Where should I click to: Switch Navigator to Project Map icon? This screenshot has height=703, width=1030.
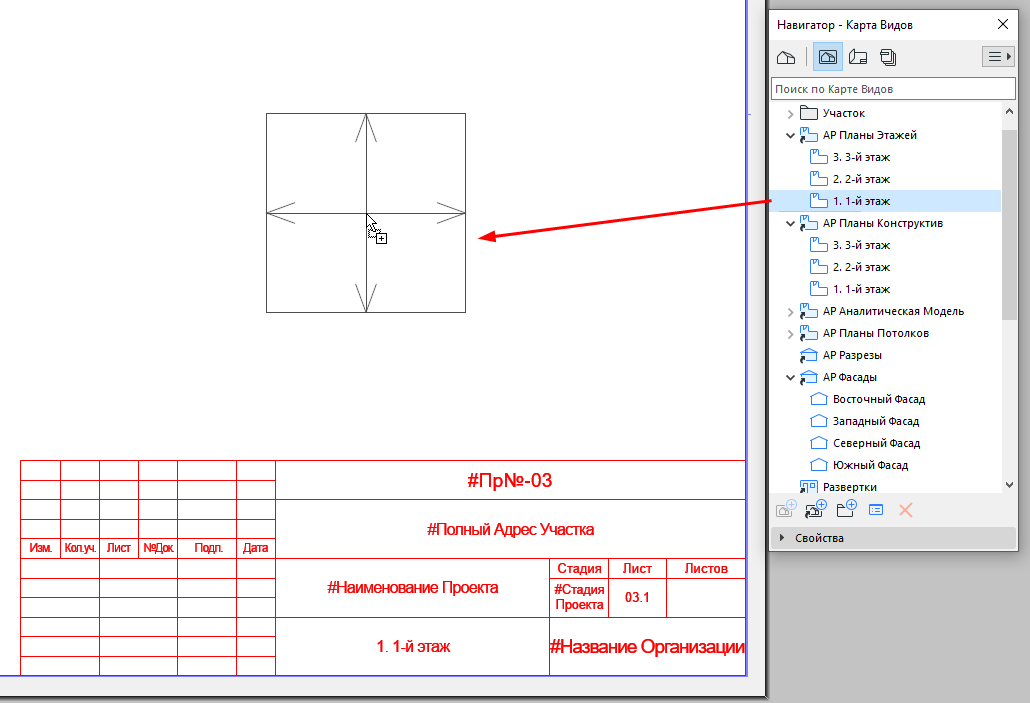(x=786, y=57)
